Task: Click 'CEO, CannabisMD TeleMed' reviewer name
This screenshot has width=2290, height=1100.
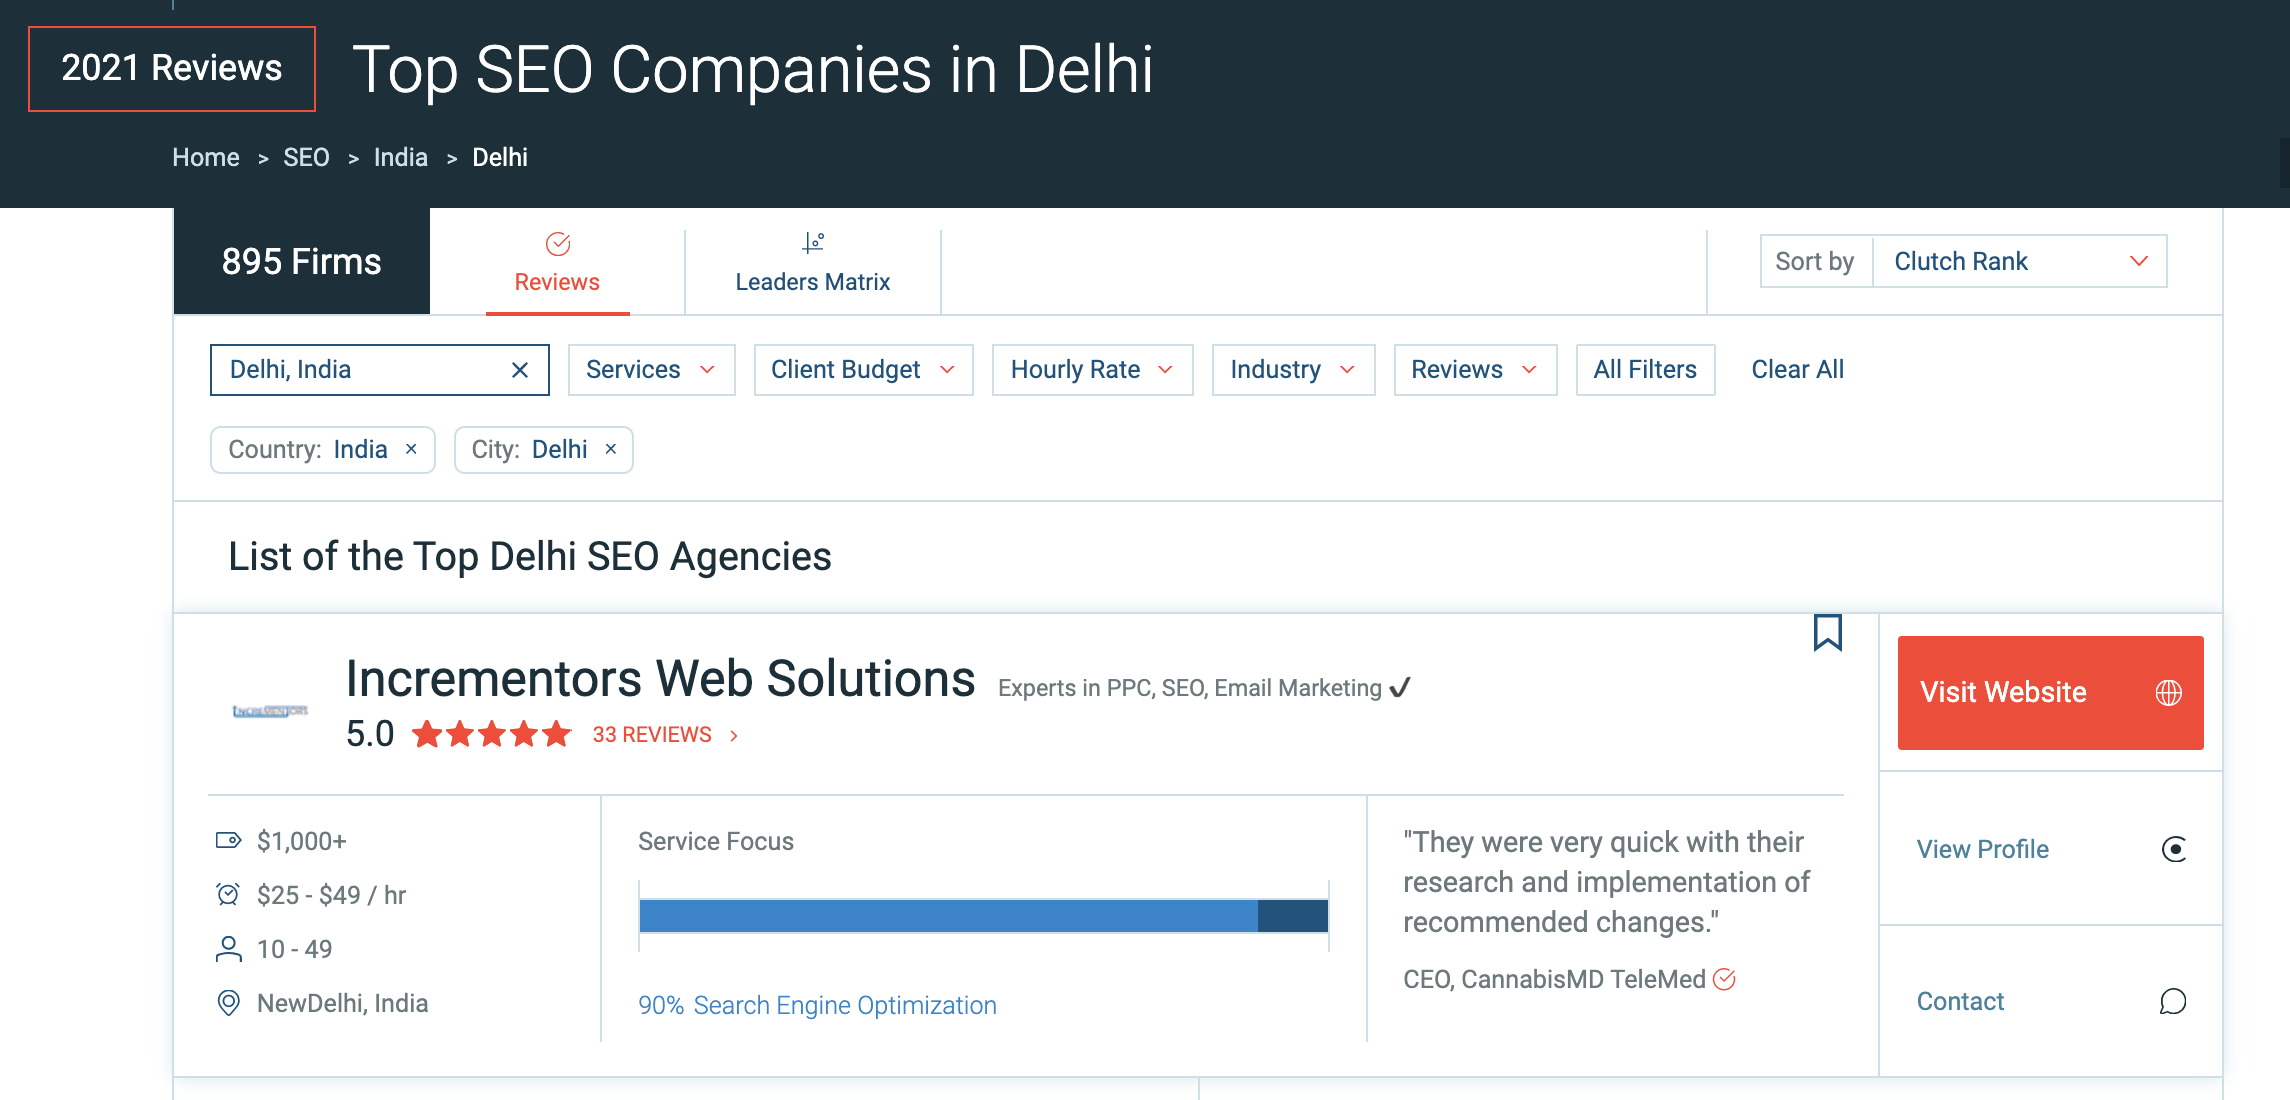Action: (x=1554, y=979)
